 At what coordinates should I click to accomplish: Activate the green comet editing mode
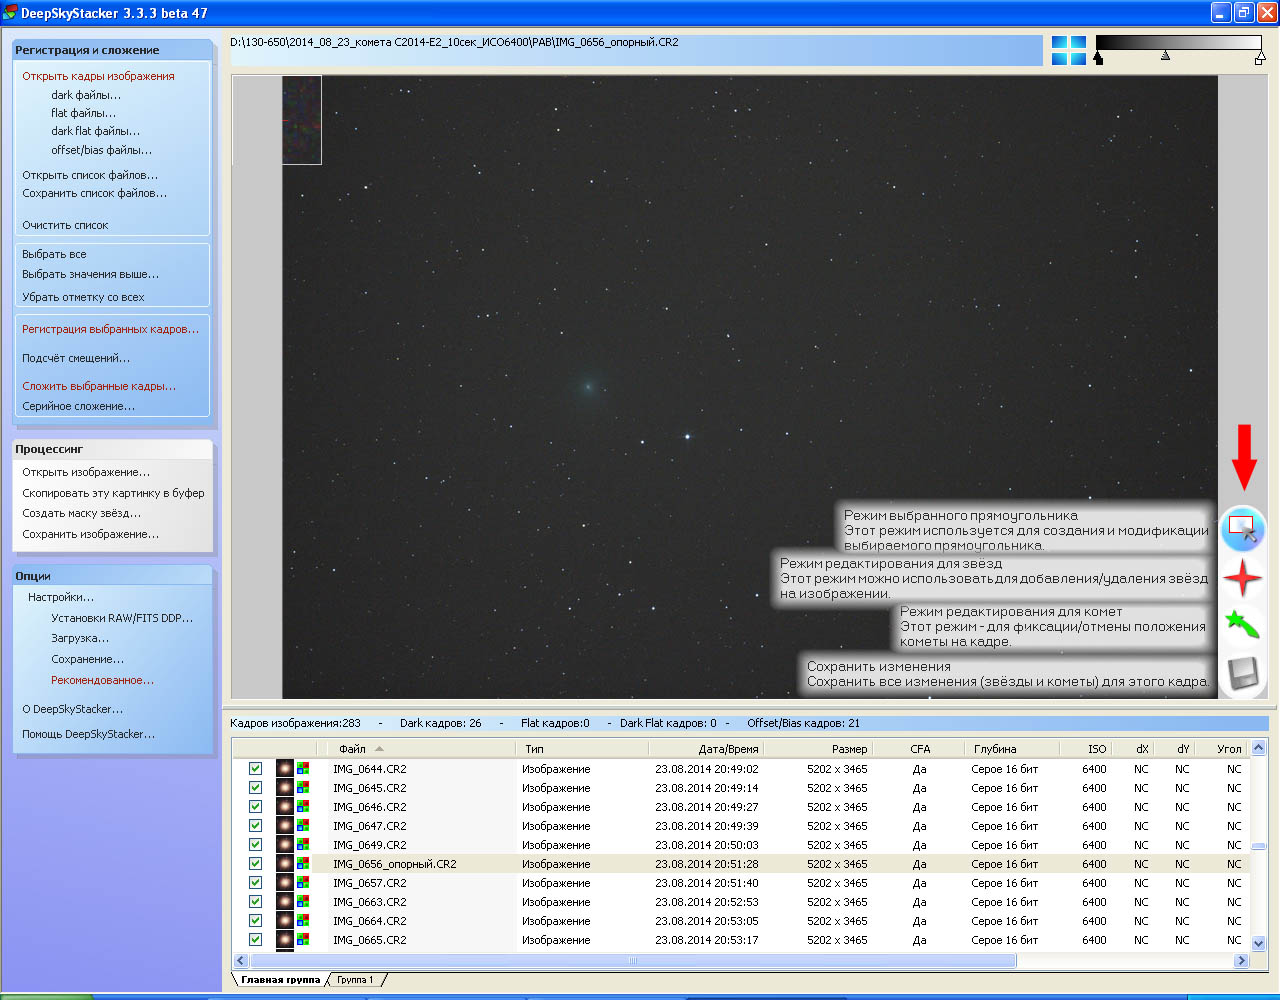point(1242,625)
